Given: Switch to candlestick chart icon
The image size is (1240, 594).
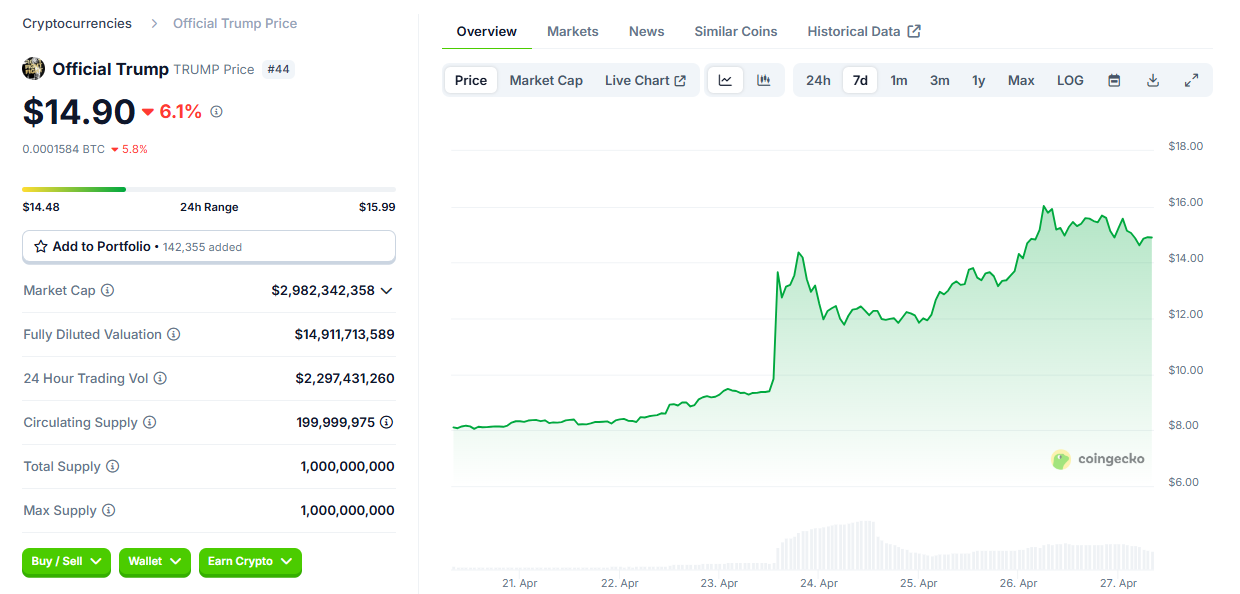Looking at the screenshot, I should tap(764, 80).
